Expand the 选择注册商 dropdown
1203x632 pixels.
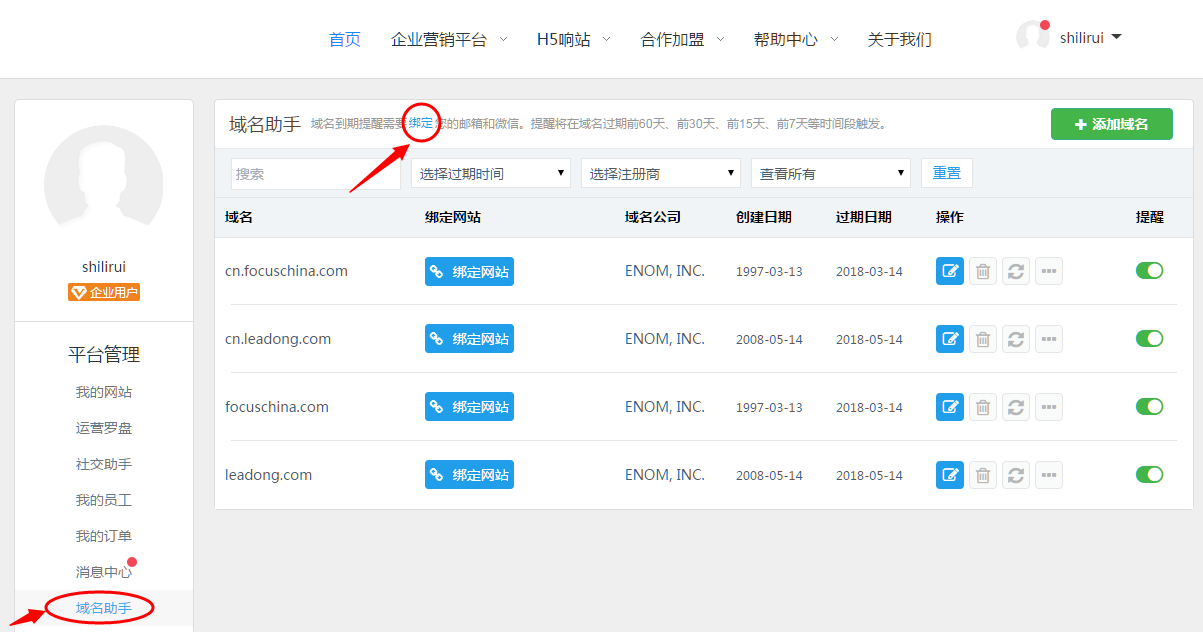(660, 174)
